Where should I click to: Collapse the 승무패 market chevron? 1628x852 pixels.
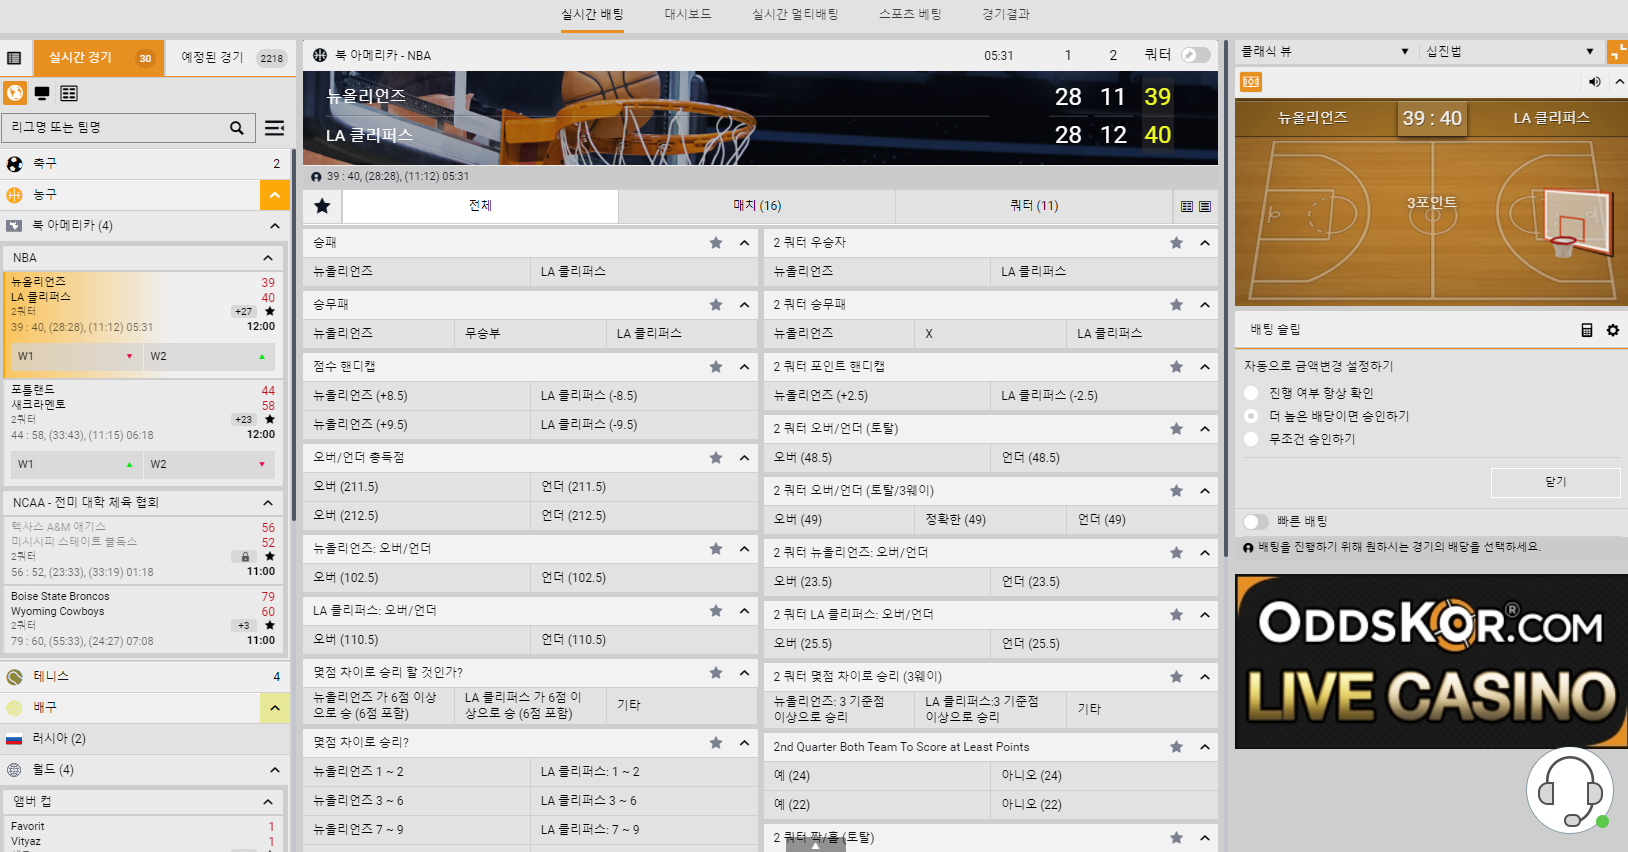click(744, 305)
